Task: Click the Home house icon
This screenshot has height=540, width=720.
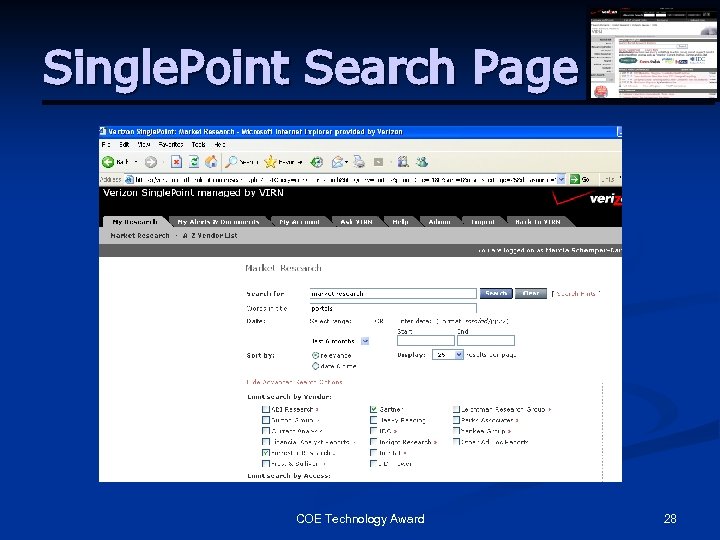Action: (x=211, y=162)
